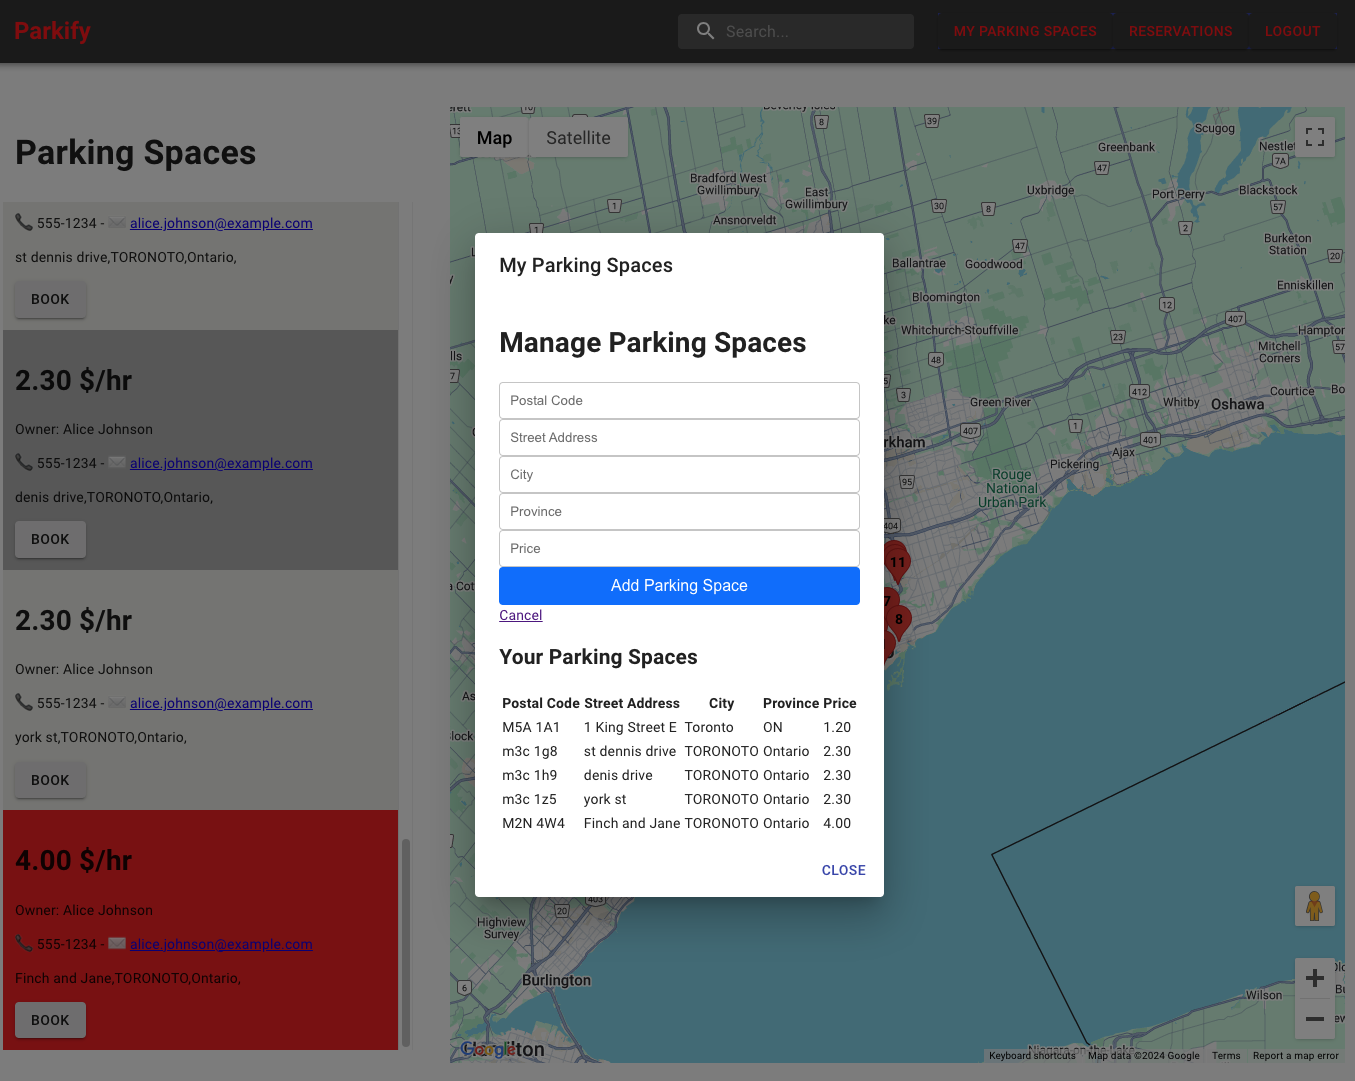Click the parking list scrollbar thumb
1355x1081 pixels.
click(406, 940)
